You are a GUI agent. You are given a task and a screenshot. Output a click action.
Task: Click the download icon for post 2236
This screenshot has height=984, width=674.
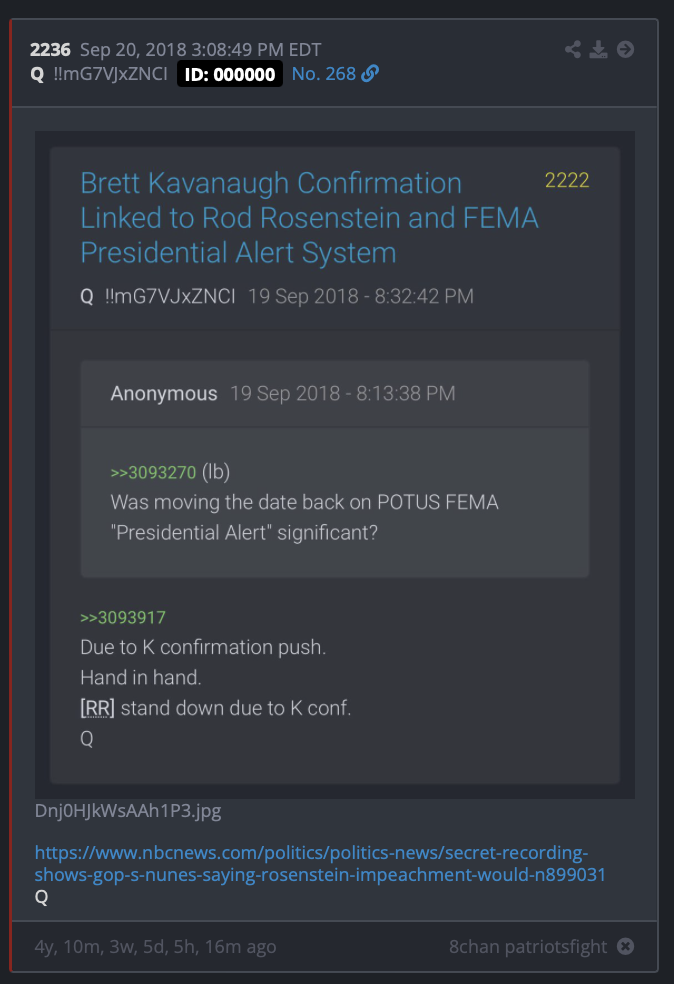point(598,50)
